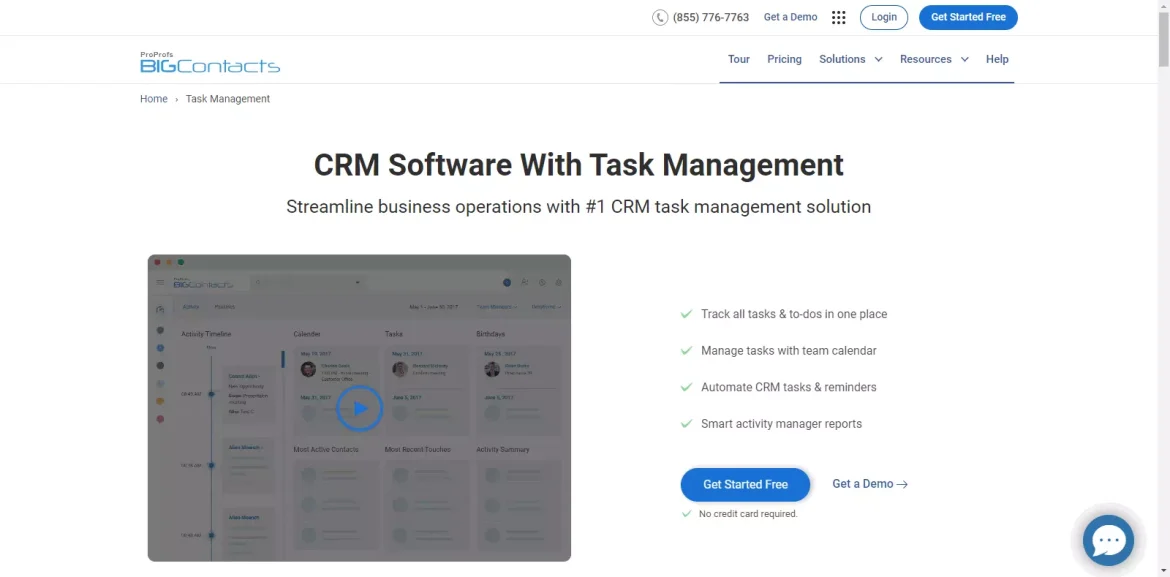Go to ProProfs BIGContacts logo homepage
1170x577 pixels.
[210, 62]
